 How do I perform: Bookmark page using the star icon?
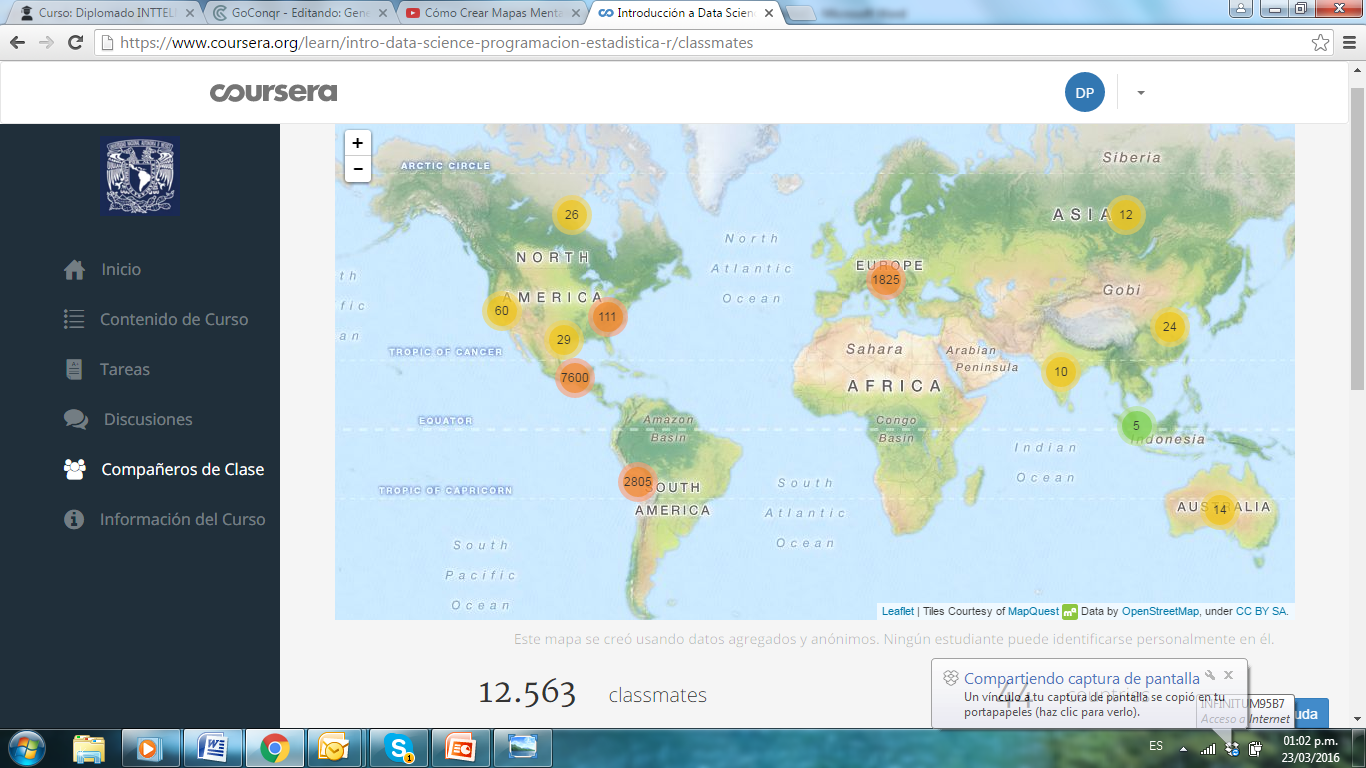(x=1320, y=43)
